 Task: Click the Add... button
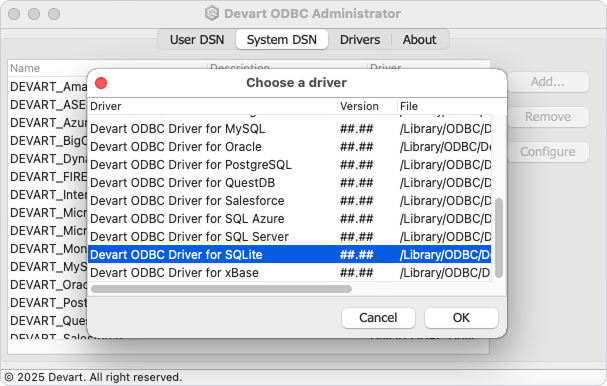pos(547,82)
